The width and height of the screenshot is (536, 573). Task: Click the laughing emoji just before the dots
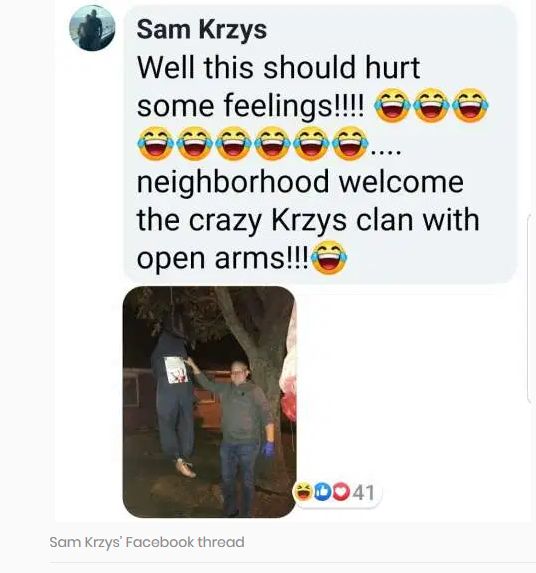[x=350, y=143]
